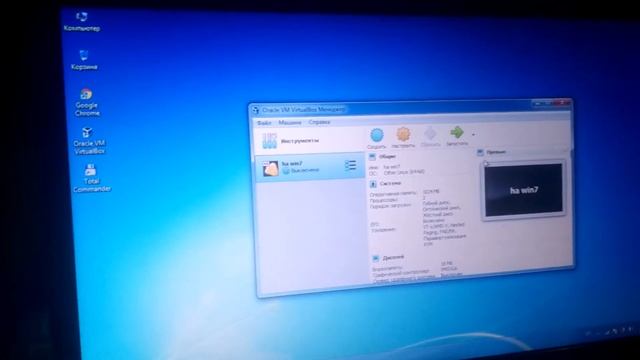Click the Оперативная память label
Screen dimensions: 640x360
click(x=393, y=193)
